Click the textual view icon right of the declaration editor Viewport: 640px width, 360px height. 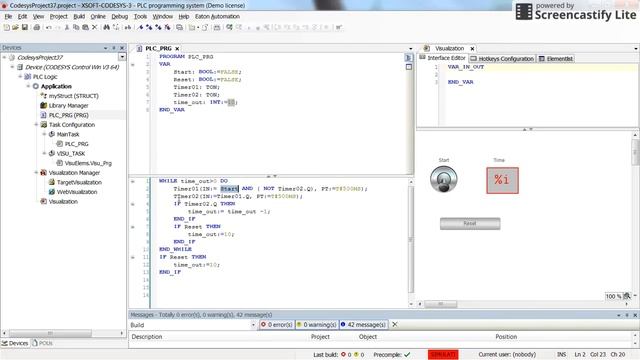[x=409, y=58]
